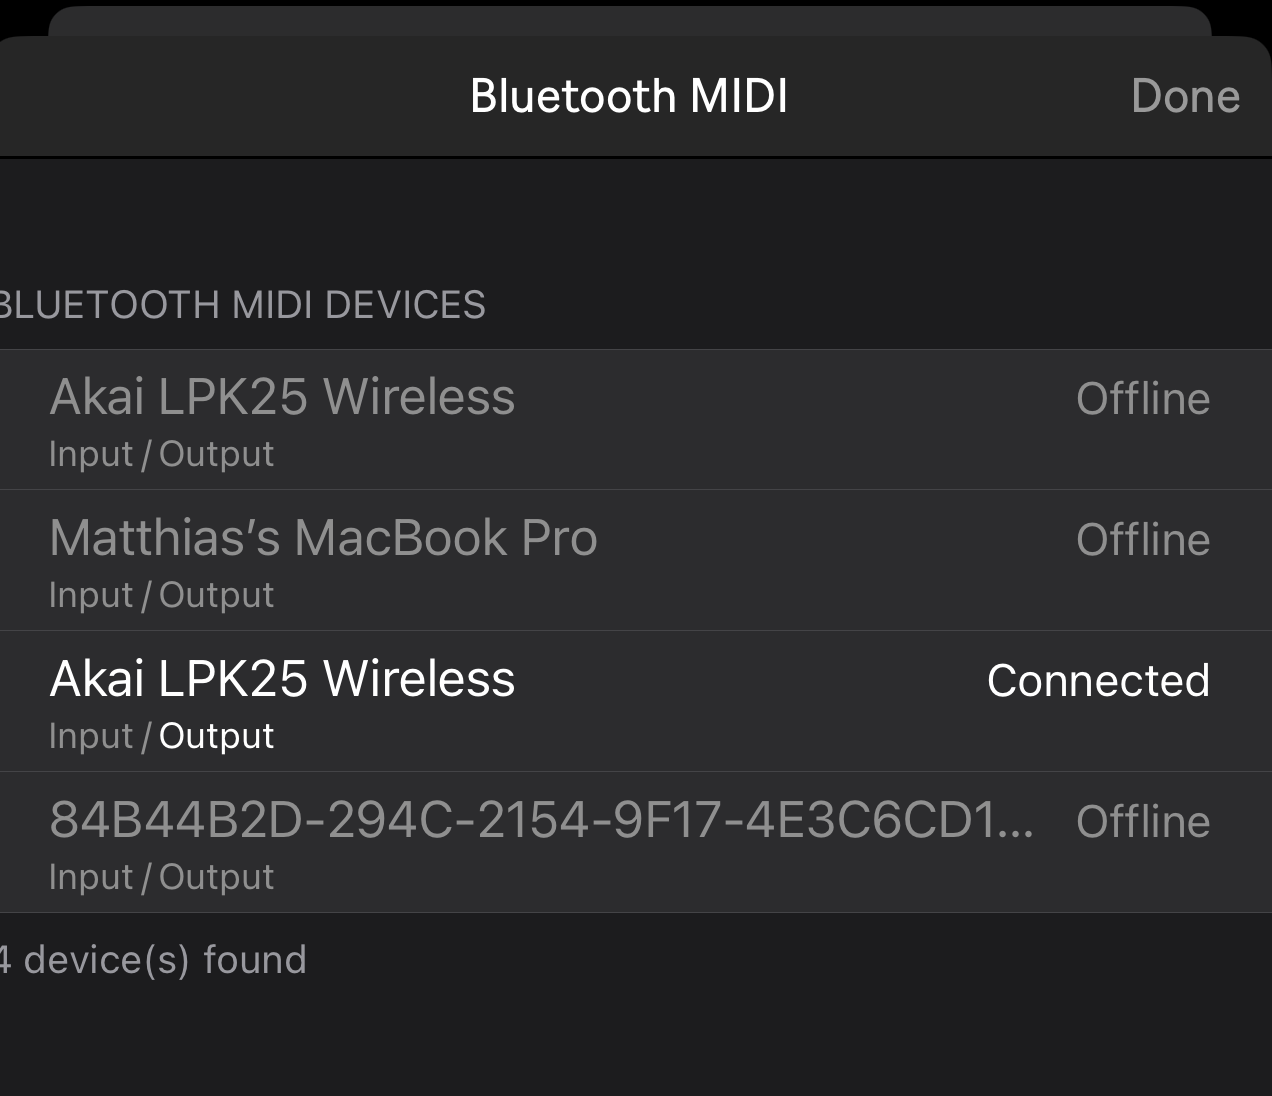Toggle Input on Matthias's MacBook Pro entry

click(x=91, y=594)
